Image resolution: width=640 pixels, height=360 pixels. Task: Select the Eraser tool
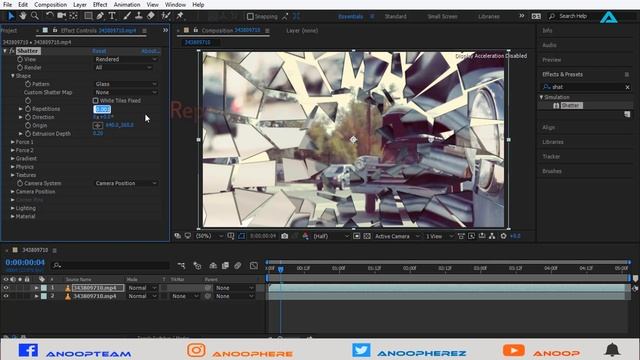pyautogui.click(x=151, y=16)
